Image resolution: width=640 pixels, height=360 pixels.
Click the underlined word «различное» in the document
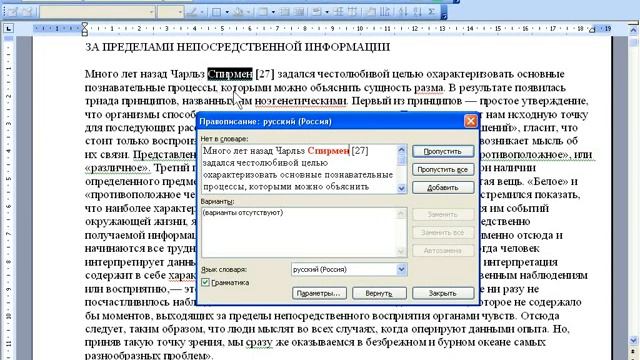118,168
